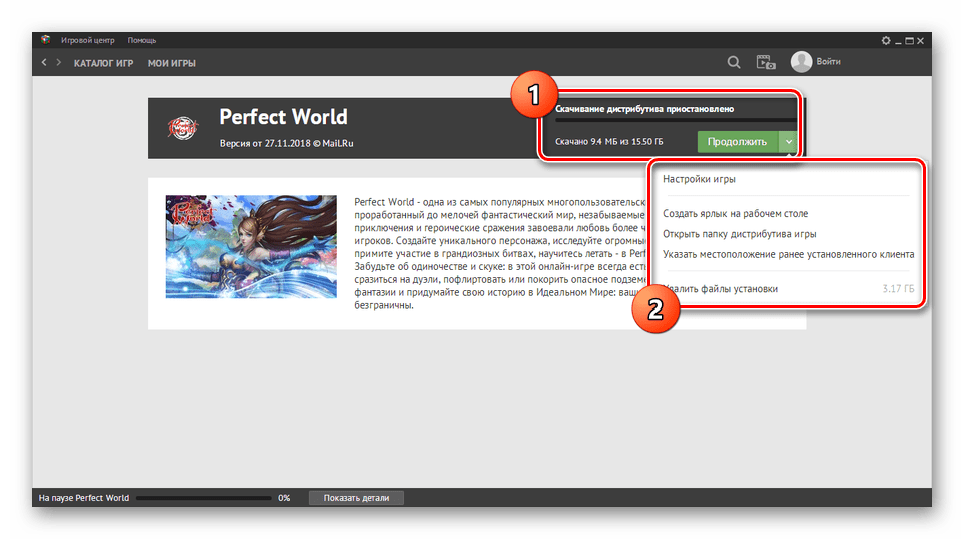Image resolution: width=964 pixels, height=539 pixels.
Task: Toggle the dropdown arrow beside Продолжить
Action: tap(788, 142)
